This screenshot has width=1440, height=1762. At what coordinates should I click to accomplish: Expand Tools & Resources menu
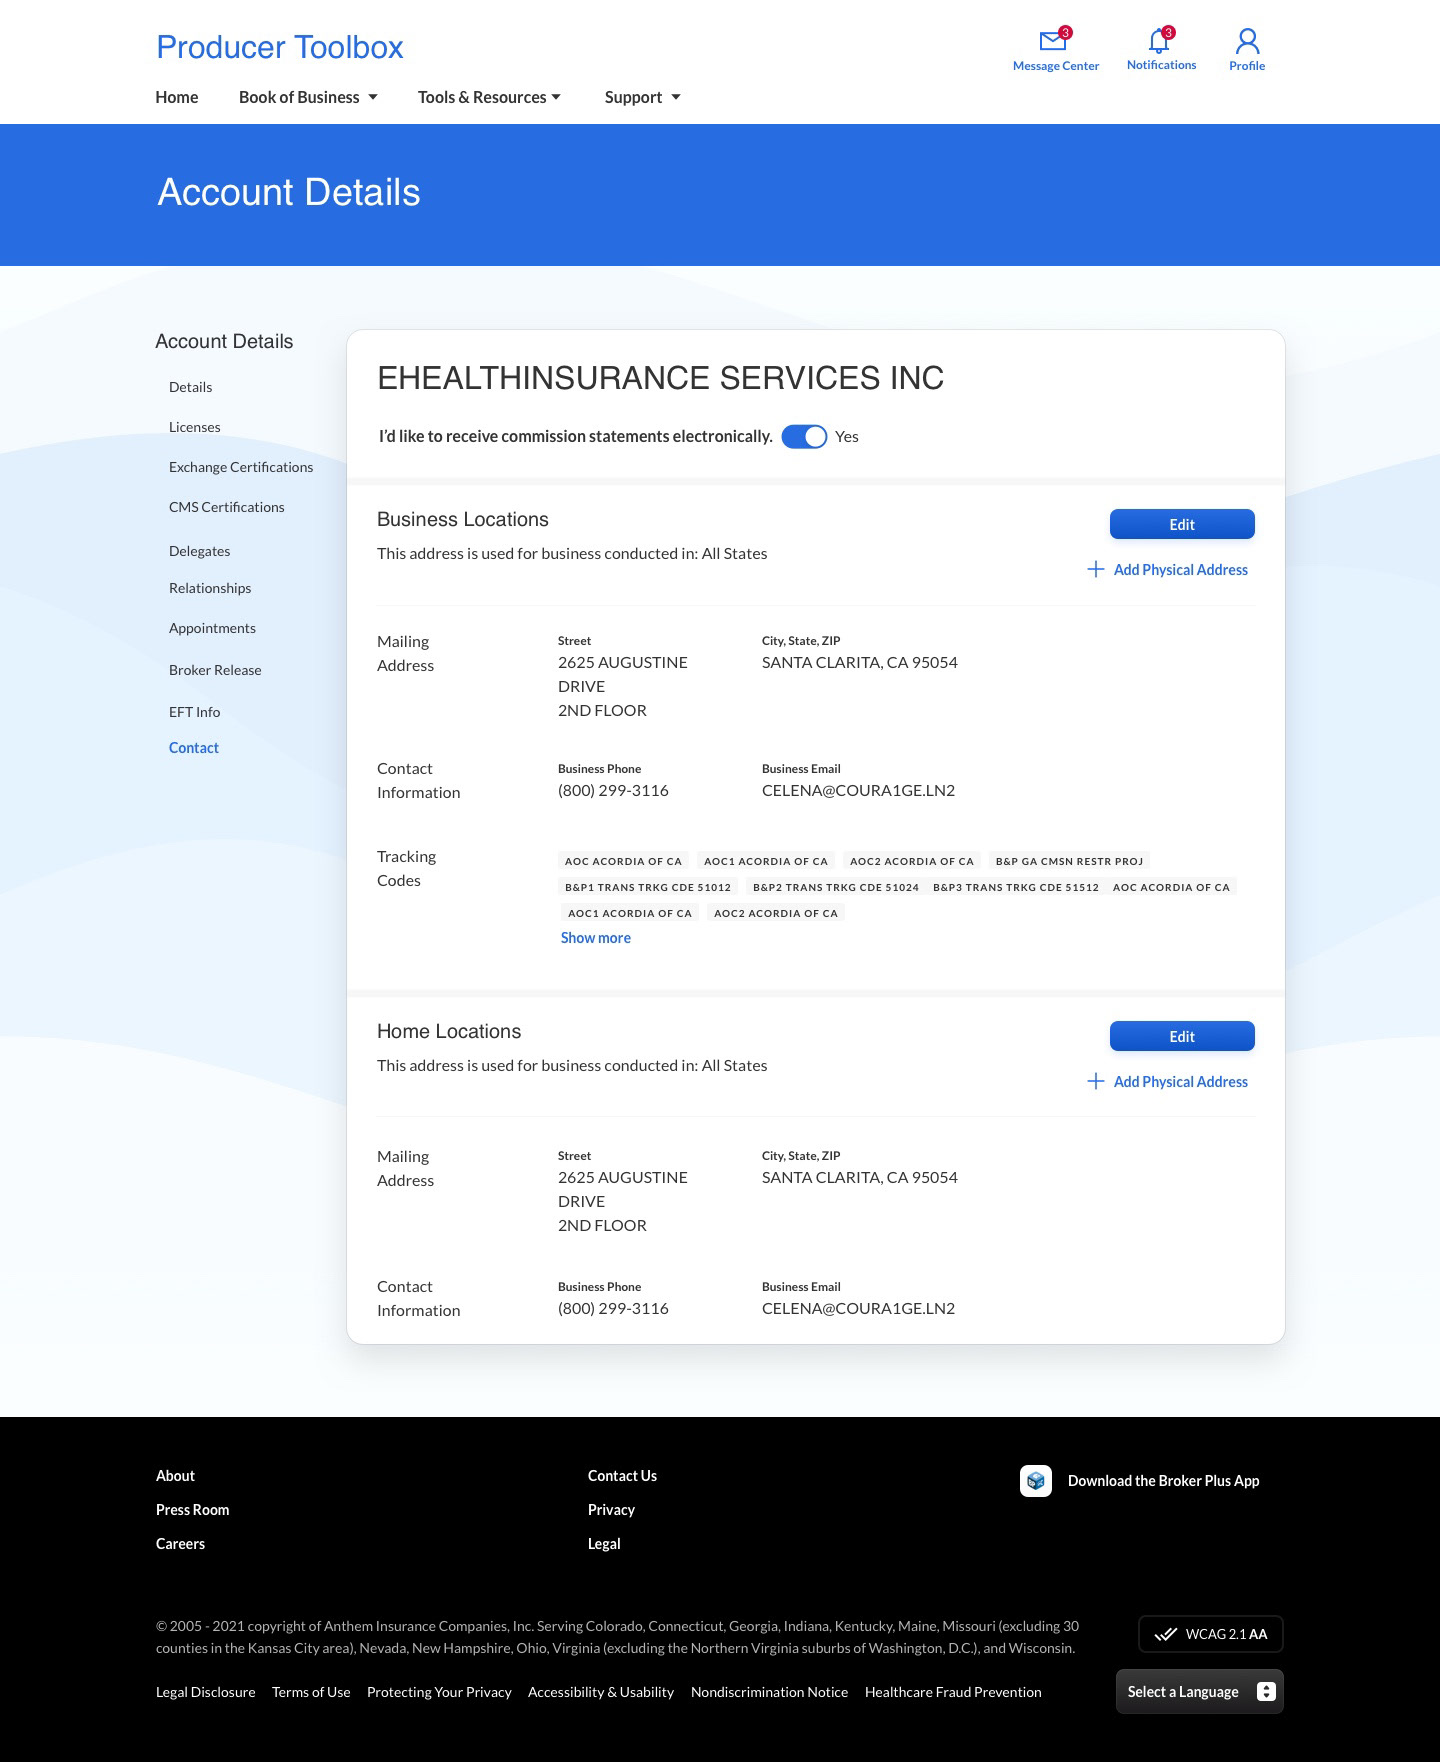point(489,97)
